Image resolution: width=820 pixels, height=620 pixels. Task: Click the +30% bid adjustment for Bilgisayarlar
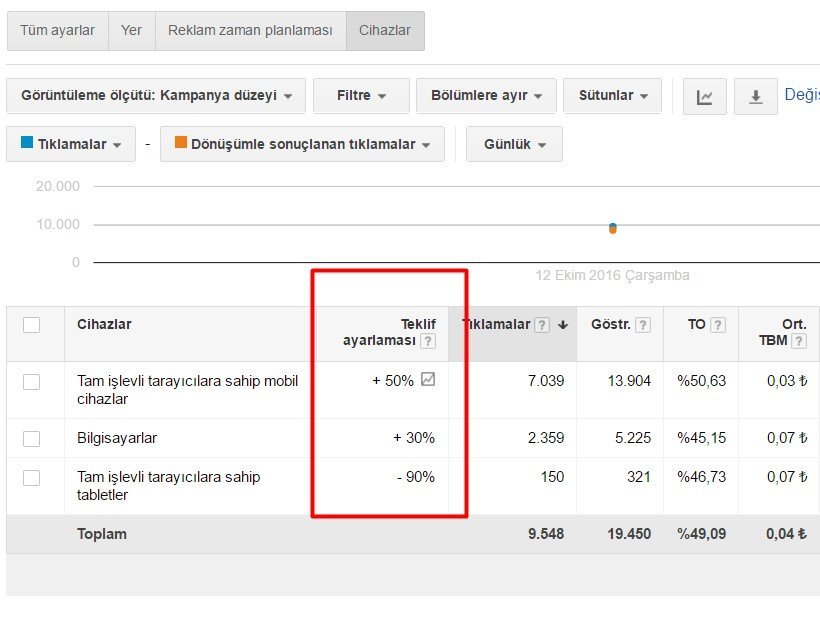click(414, 438)
